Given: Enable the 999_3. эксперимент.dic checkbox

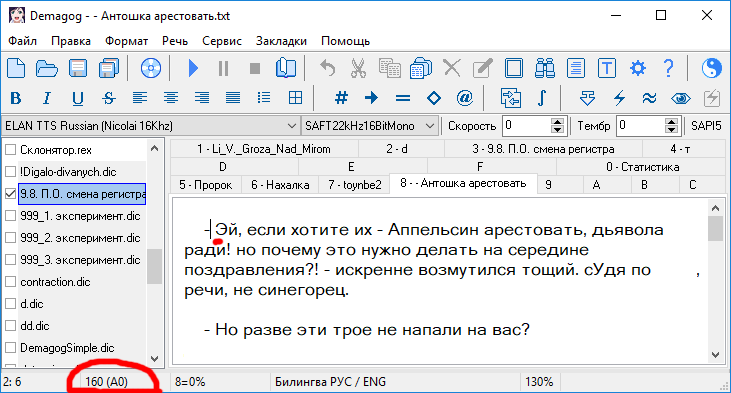Looking at the screenshot, I should tap(10, 259).
